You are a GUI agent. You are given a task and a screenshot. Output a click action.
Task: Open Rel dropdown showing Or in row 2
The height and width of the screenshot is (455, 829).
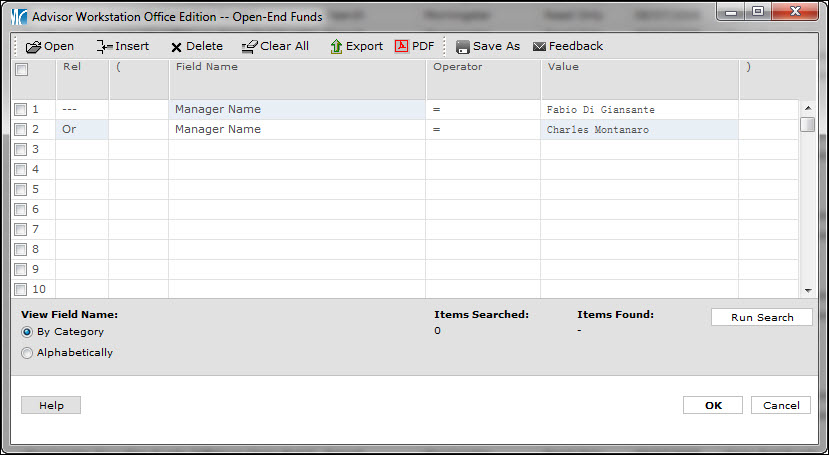pos(81,130)
